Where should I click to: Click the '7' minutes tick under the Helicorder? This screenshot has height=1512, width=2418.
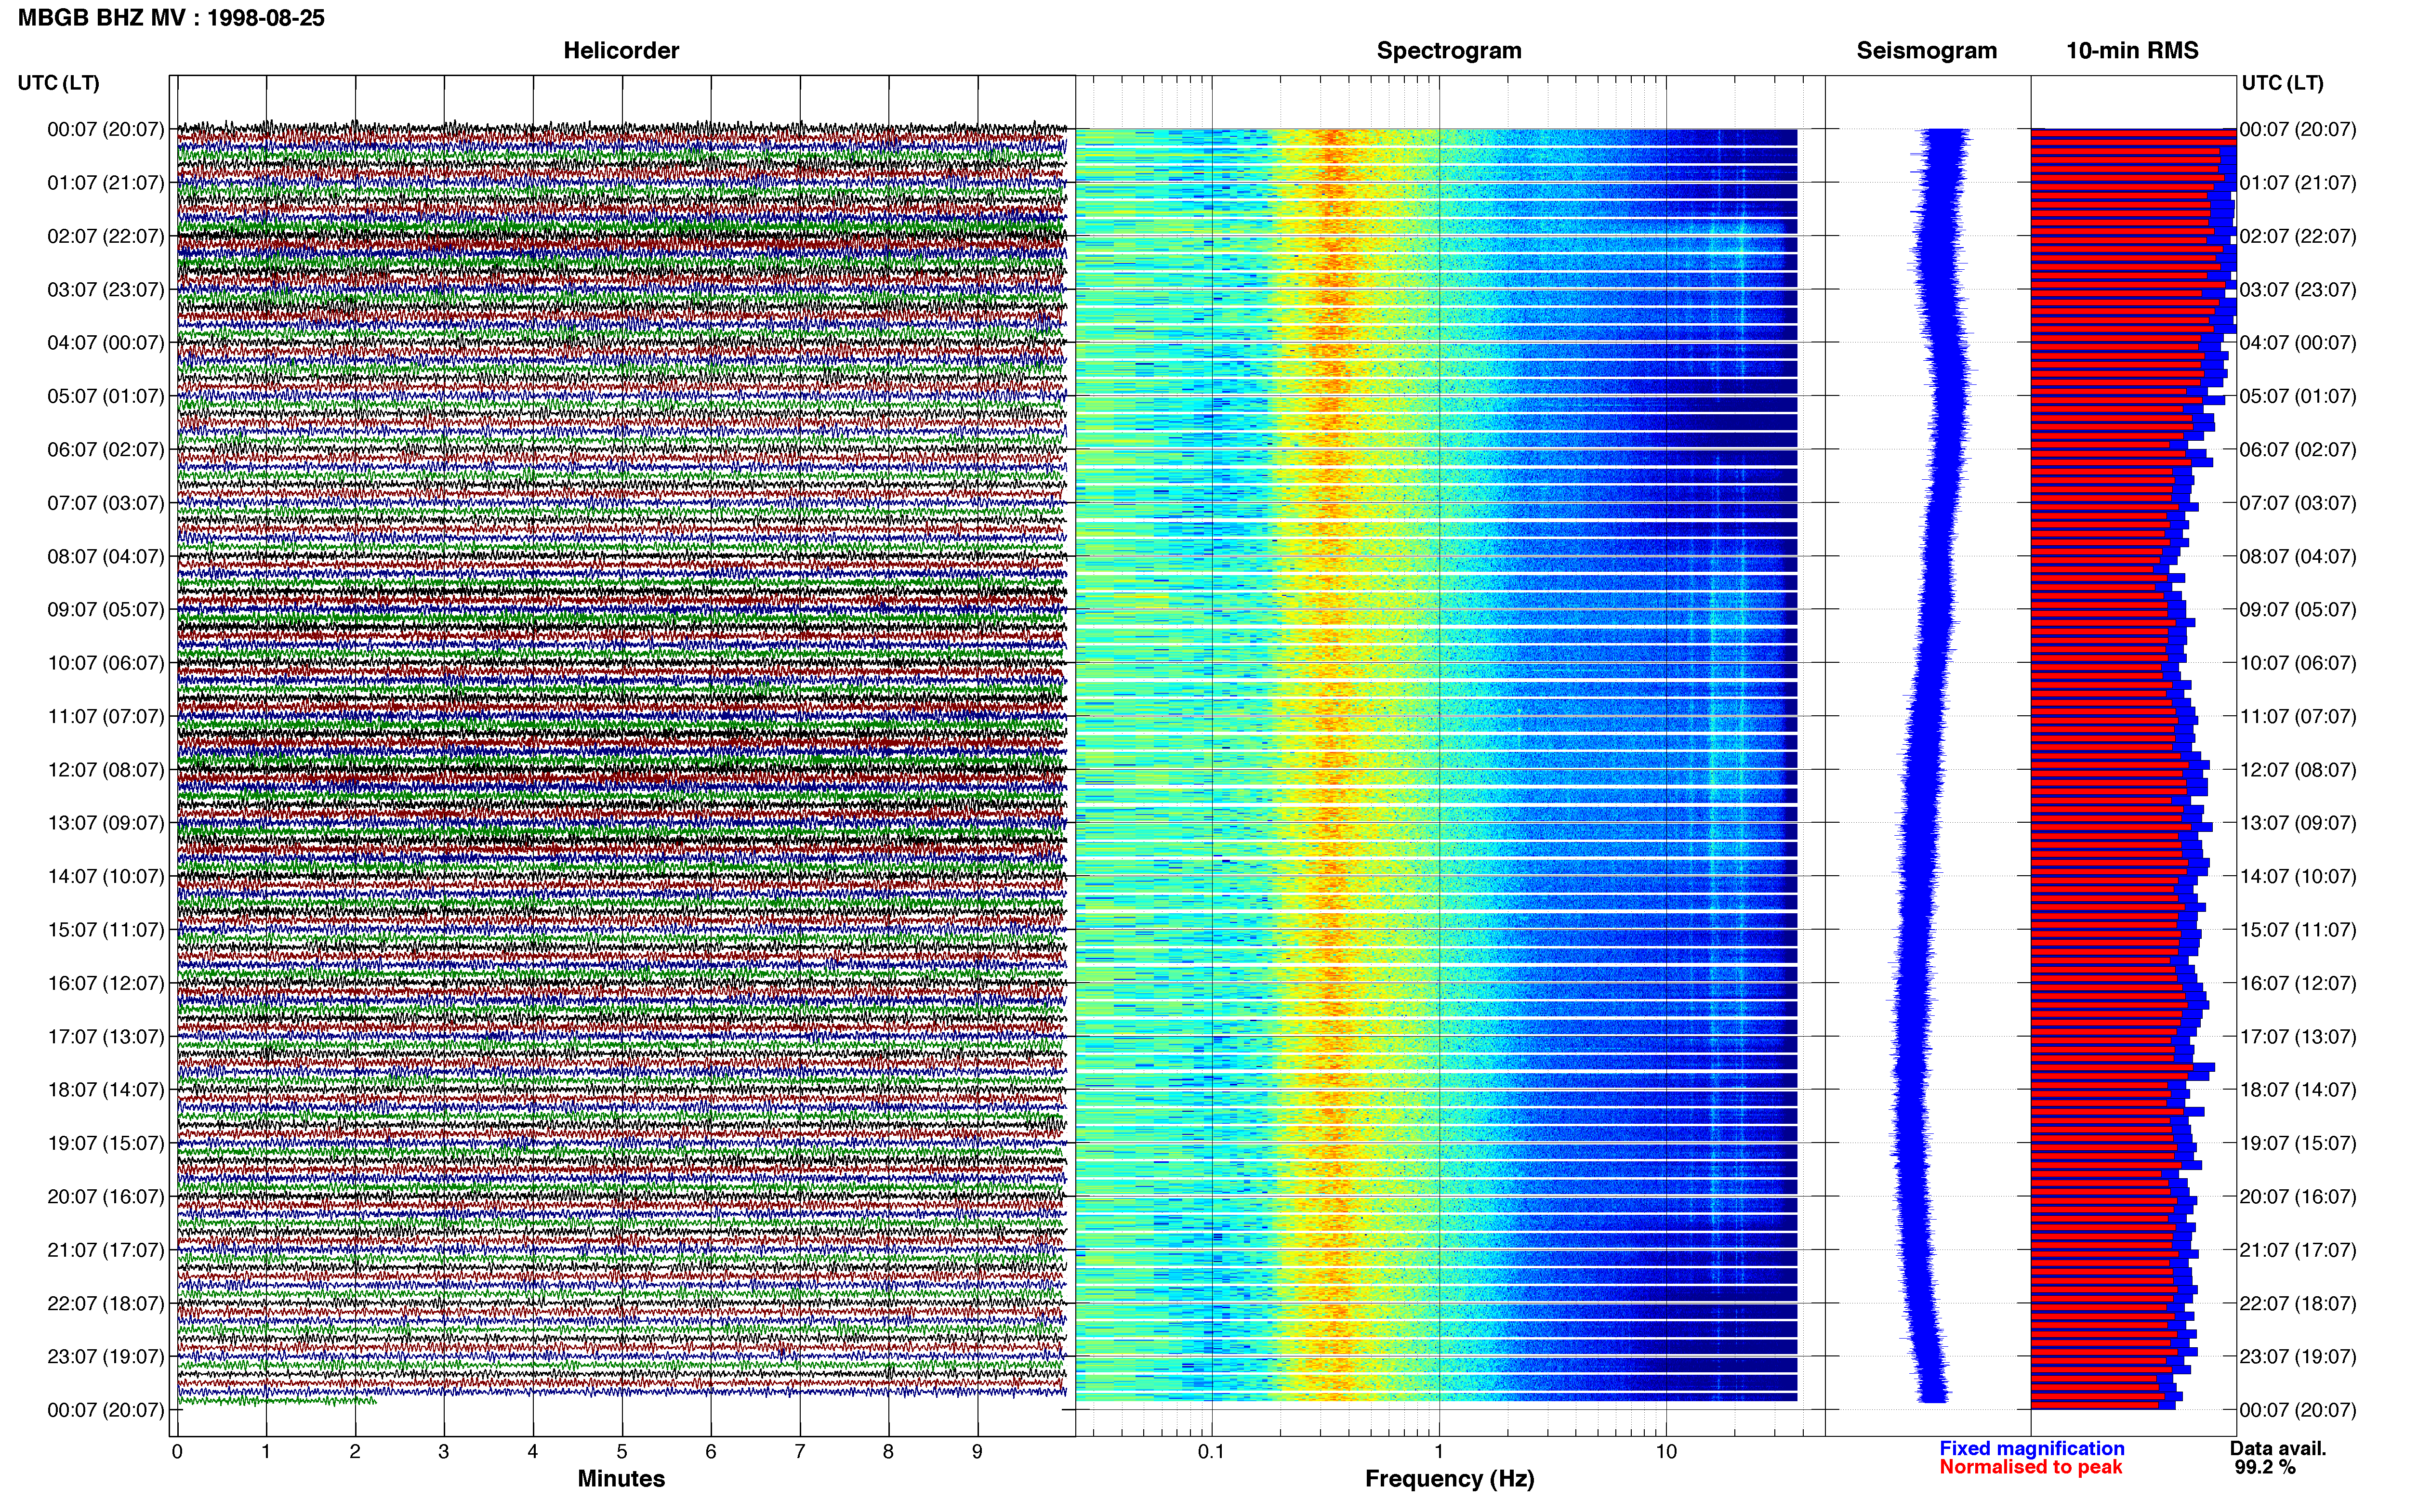(x=800, y=1452)
